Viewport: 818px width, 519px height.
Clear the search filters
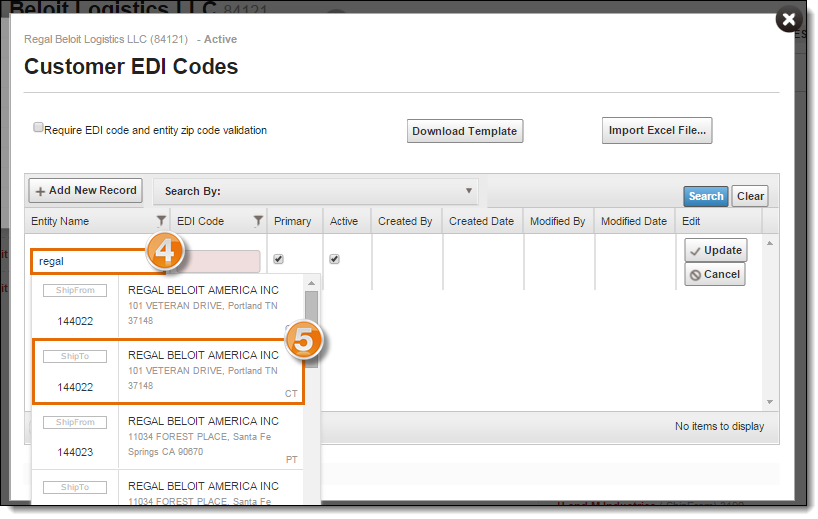[x=750, y=196]
